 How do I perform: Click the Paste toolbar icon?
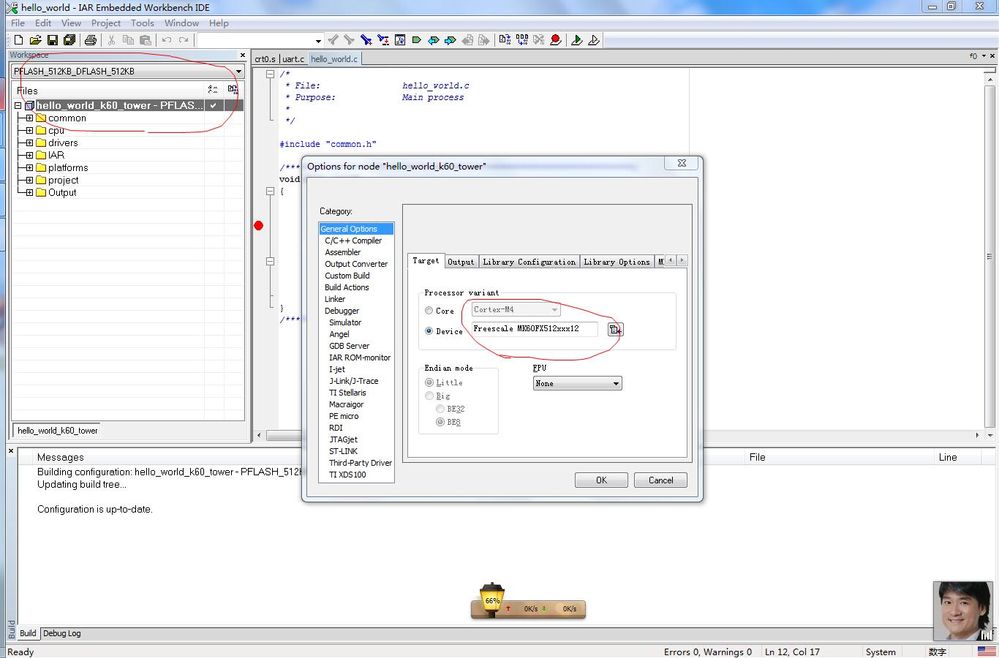(x=145, y=40)
